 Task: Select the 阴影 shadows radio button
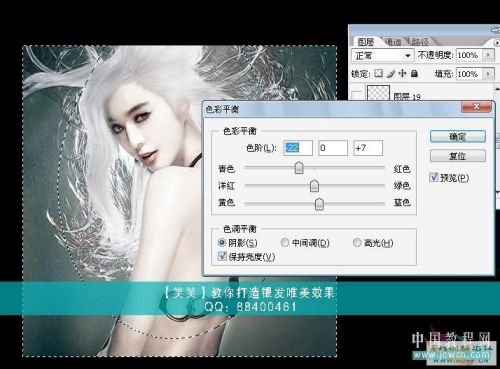coord(222,243)
